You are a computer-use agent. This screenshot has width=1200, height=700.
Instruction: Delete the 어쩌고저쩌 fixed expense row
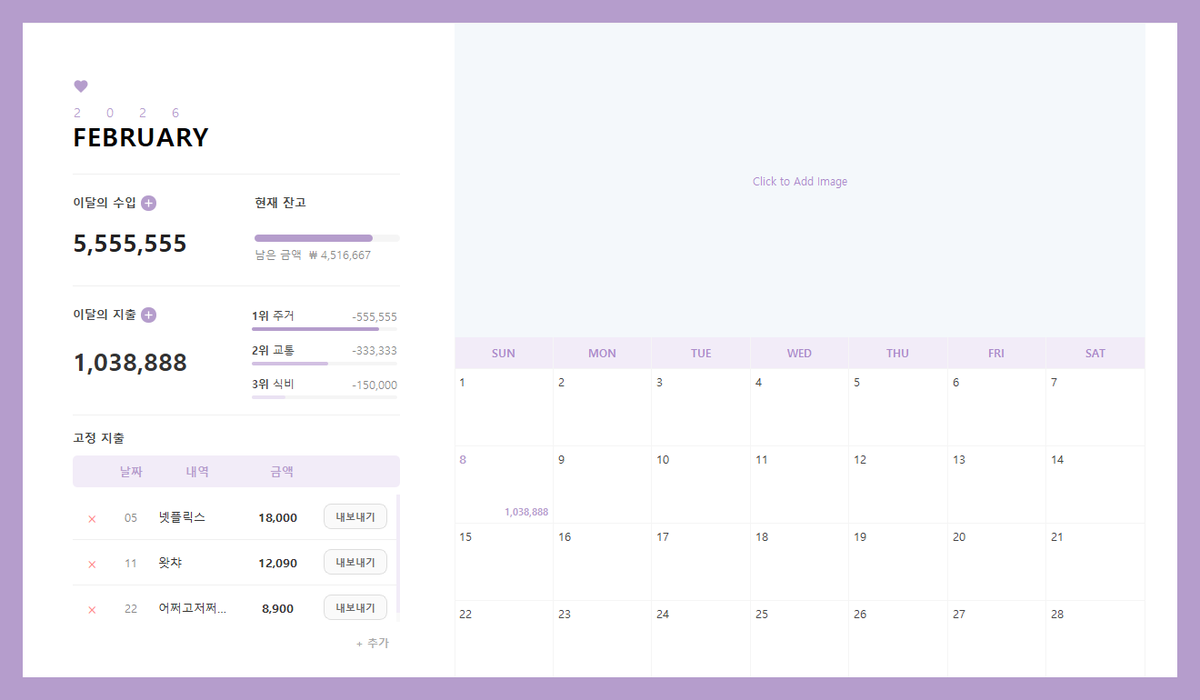tap(92, 609)
